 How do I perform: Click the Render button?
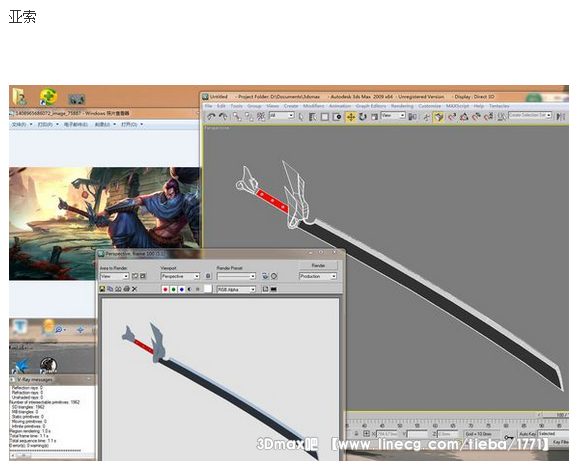pyautogui.click(x=318, y=265)
